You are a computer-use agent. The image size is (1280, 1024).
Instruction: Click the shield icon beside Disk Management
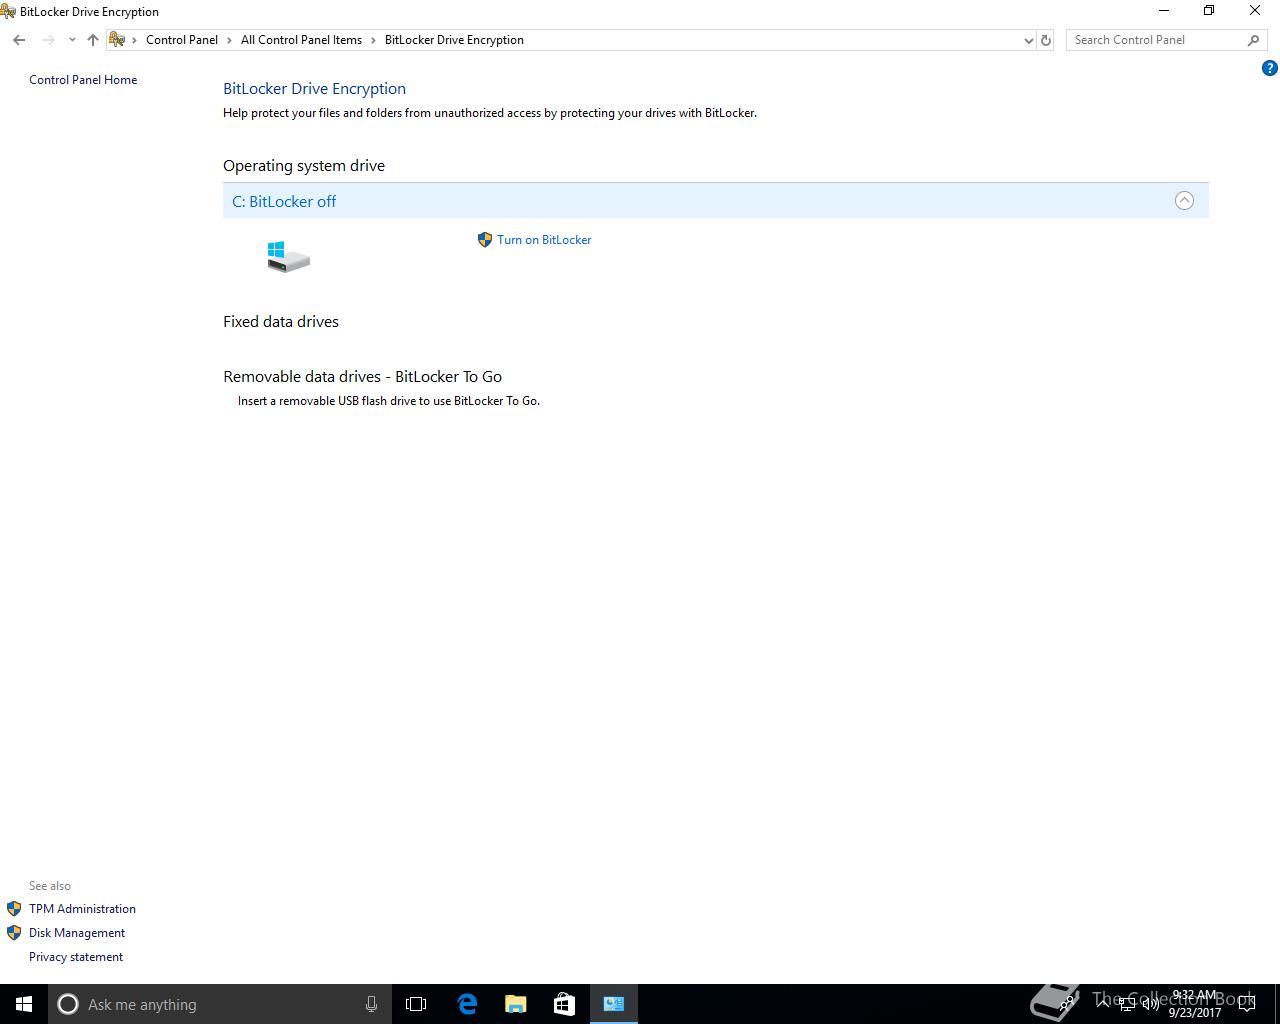(14, 933)
